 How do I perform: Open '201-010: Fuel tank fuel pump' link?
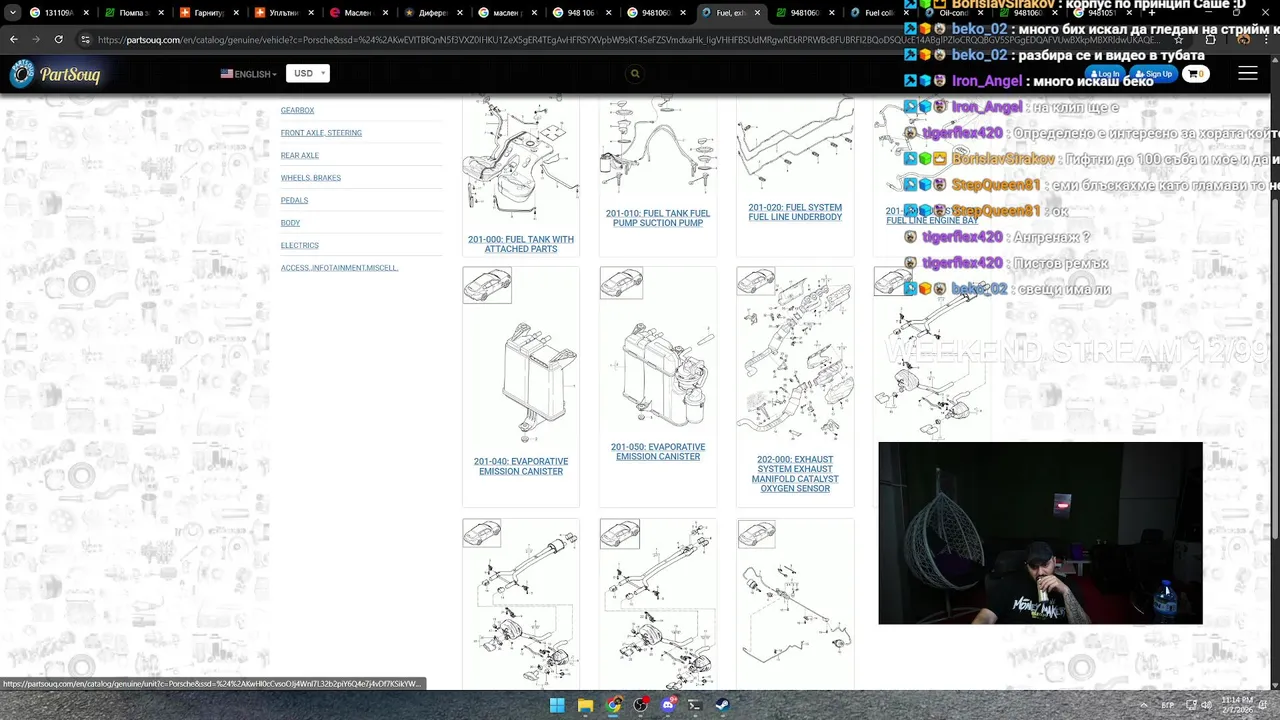pos(658,218)
